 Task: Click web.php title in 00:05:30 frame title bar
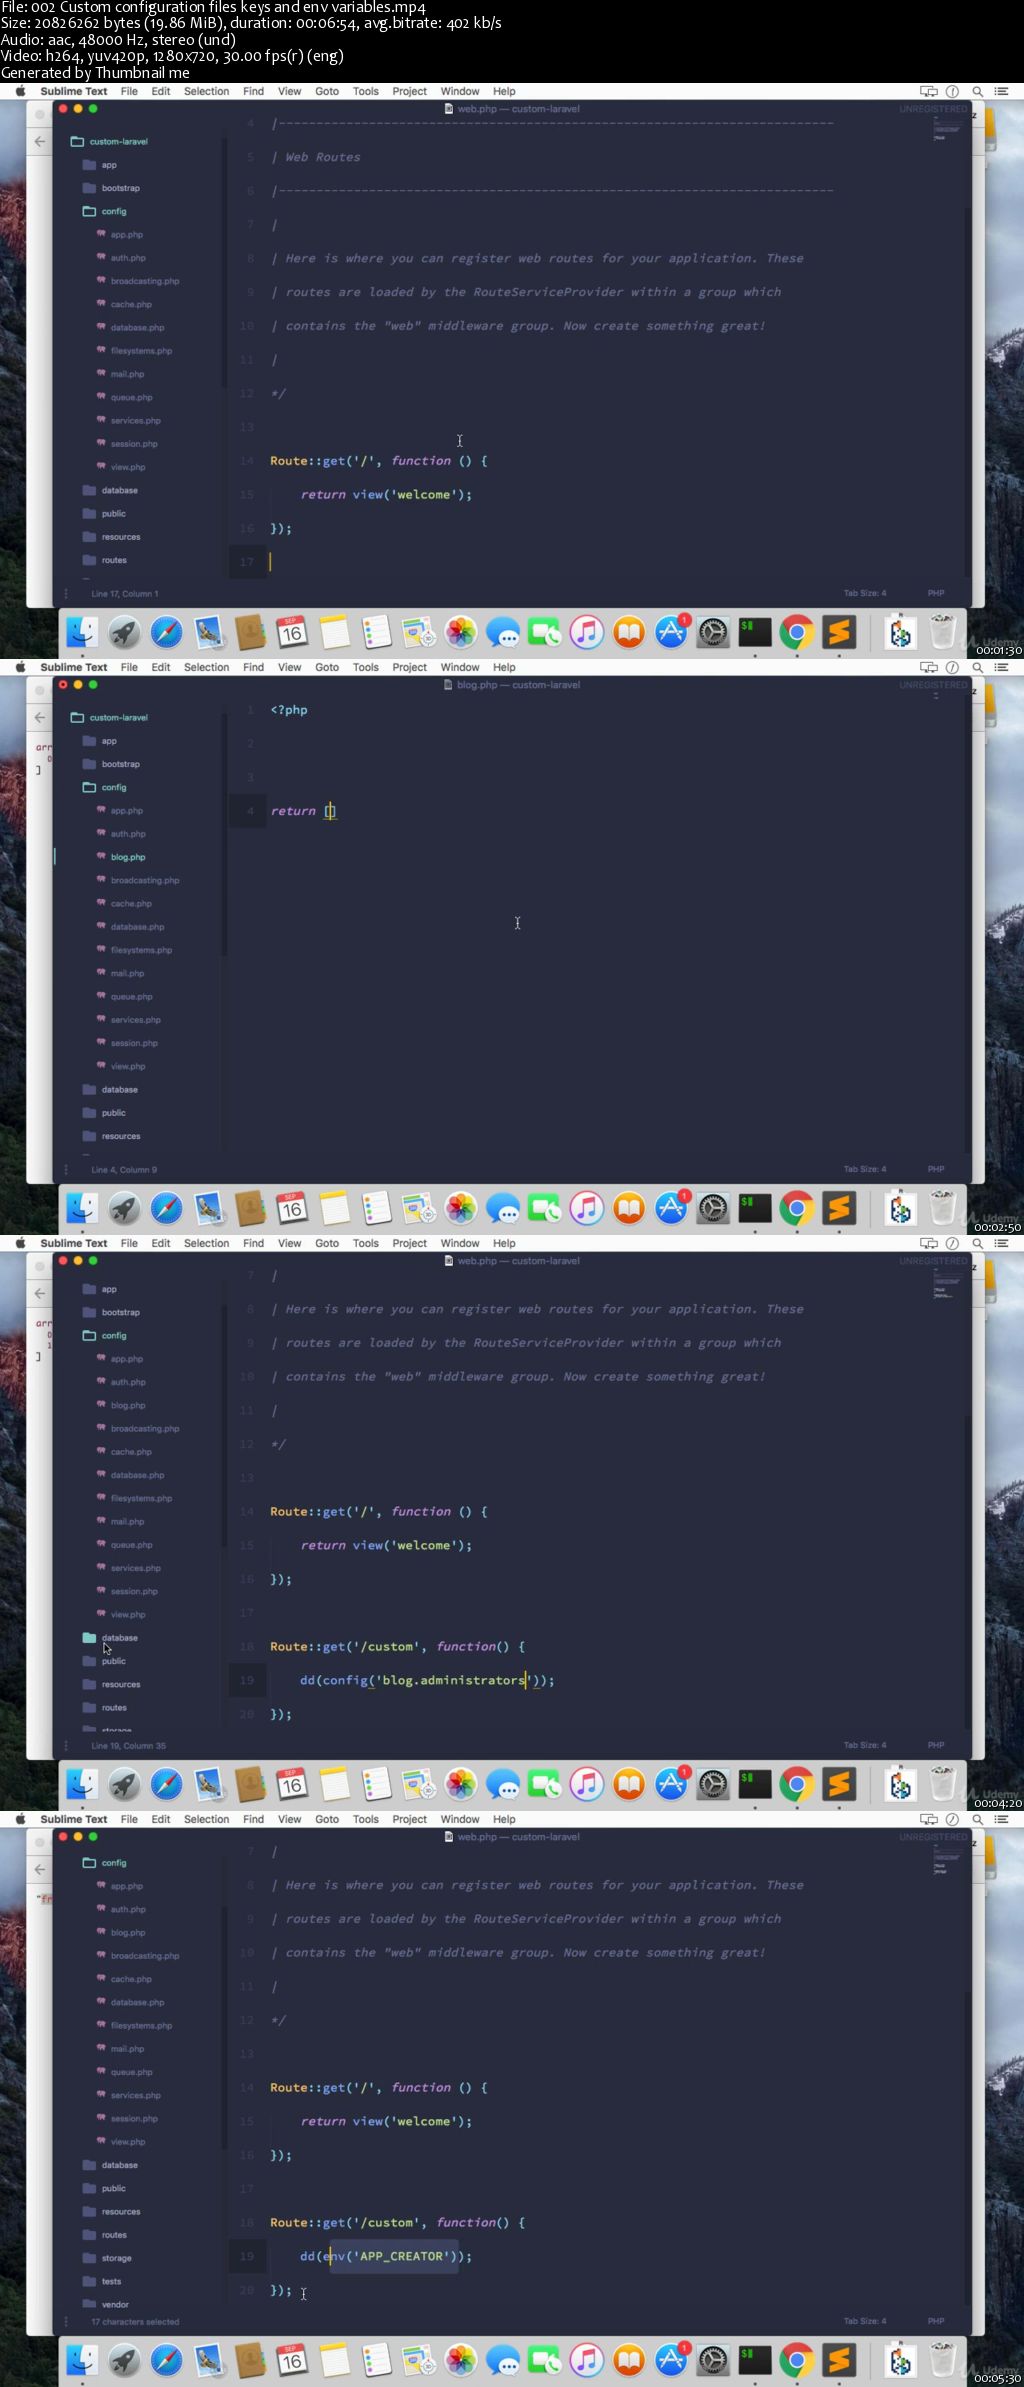[x=511, y=1837]
